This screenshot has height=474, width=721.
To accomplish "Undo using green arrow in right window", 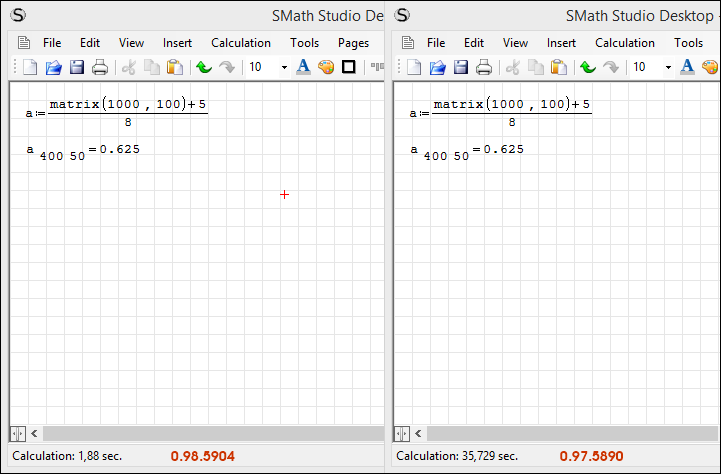I will 588,67.
